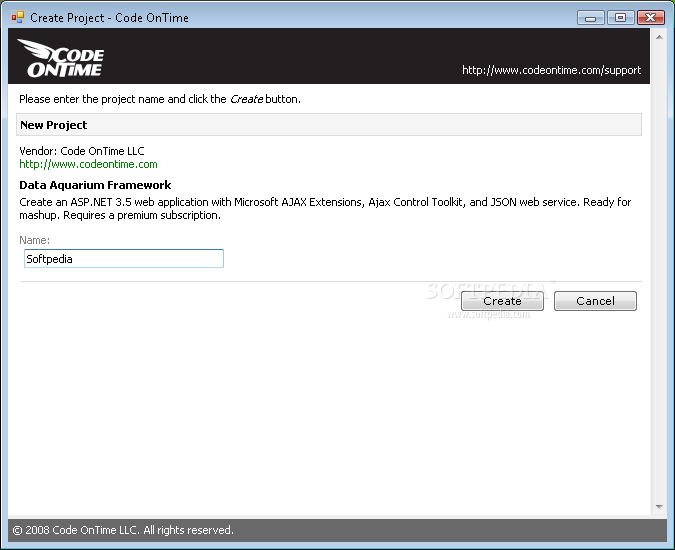Screen dimensions: 675x550
Task: Click the Vendor: Code OnTime LLC text
Action: click(x=82, y=151)
